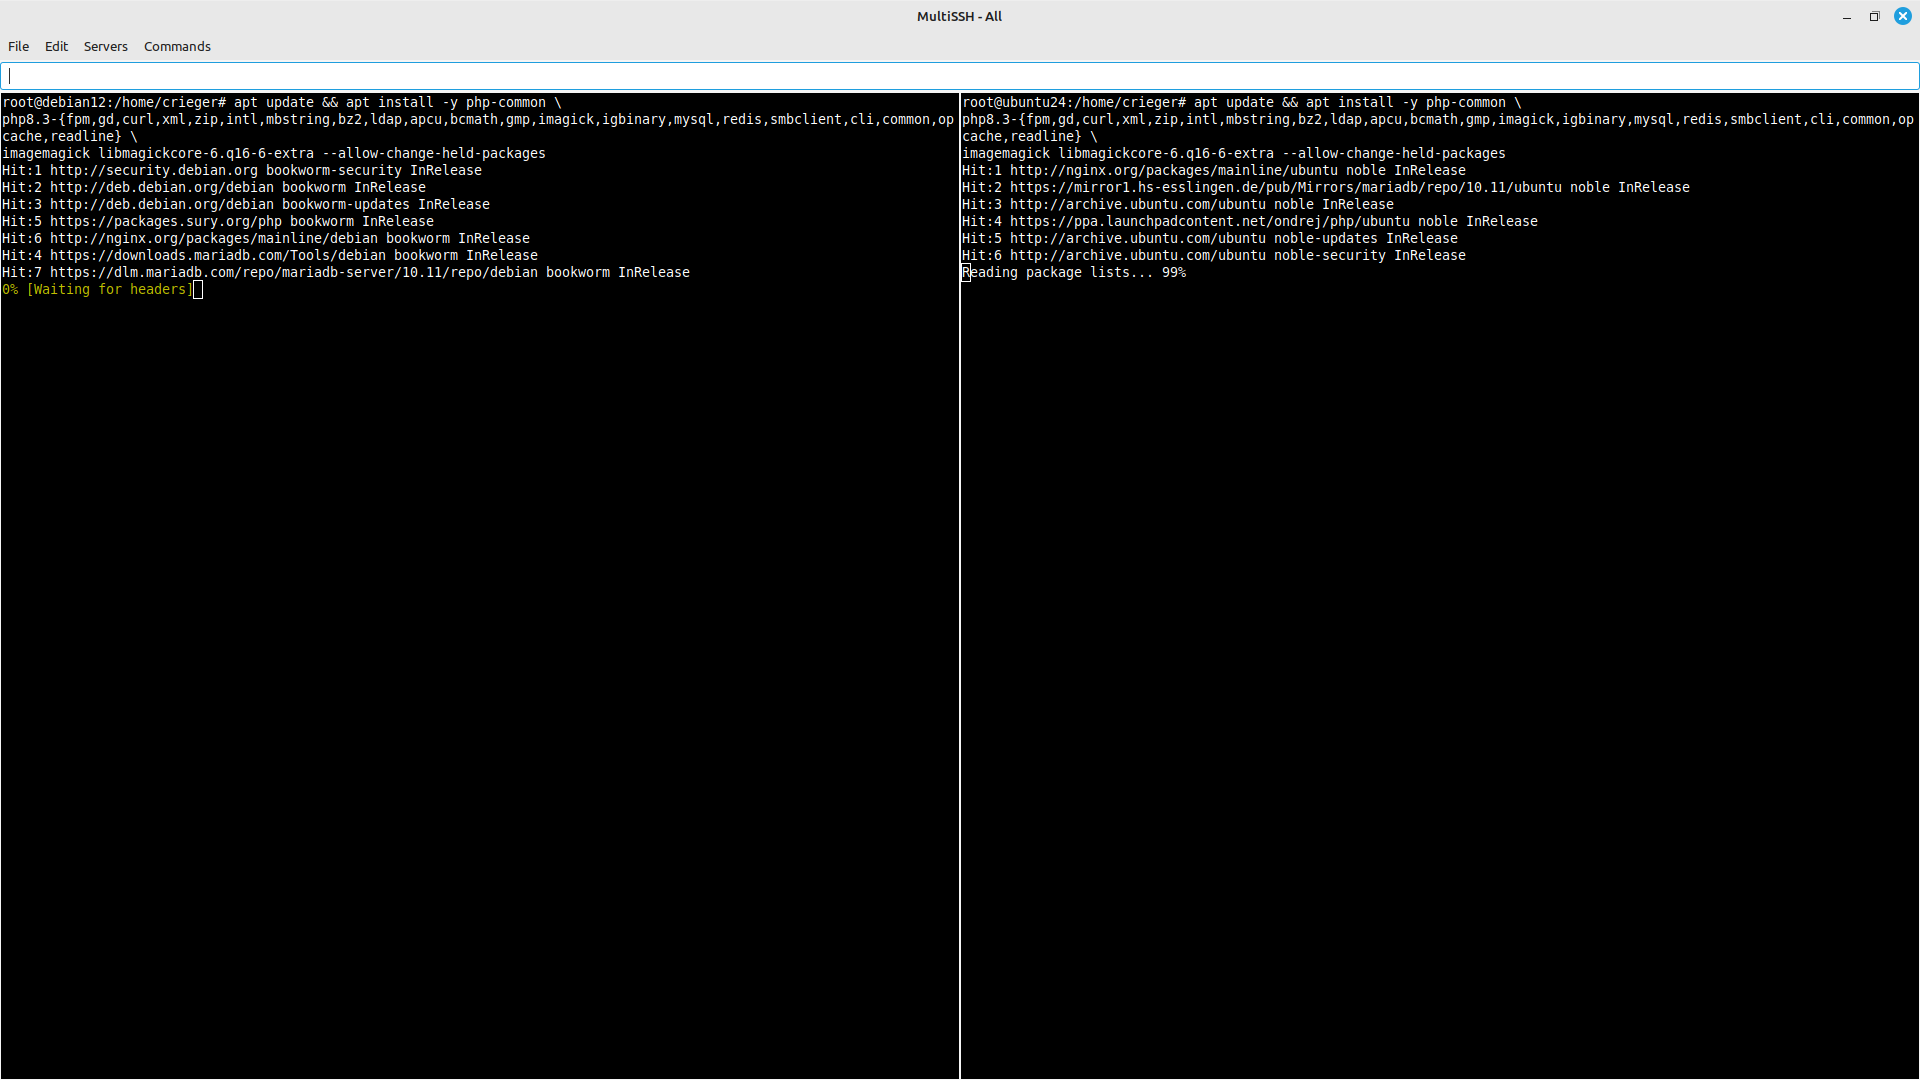The width and height of the screenshot is (1920, 1080).
Task: Click 'Reading package lists... 99%' in ubuntu terminal
Action: coord(1074,272)
